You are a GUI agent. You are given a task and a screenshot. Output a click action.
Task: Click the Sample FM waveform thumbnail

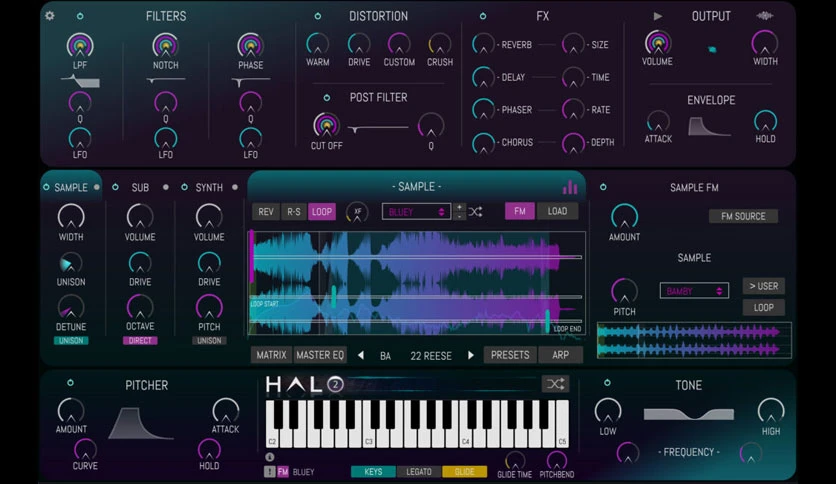click(694, 341)
